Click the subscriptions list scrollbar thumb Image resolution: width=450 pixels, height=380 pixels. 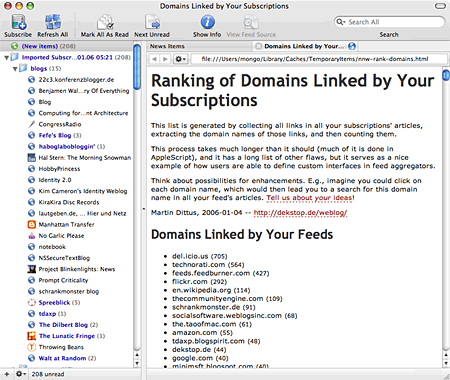tap(137, 67)
